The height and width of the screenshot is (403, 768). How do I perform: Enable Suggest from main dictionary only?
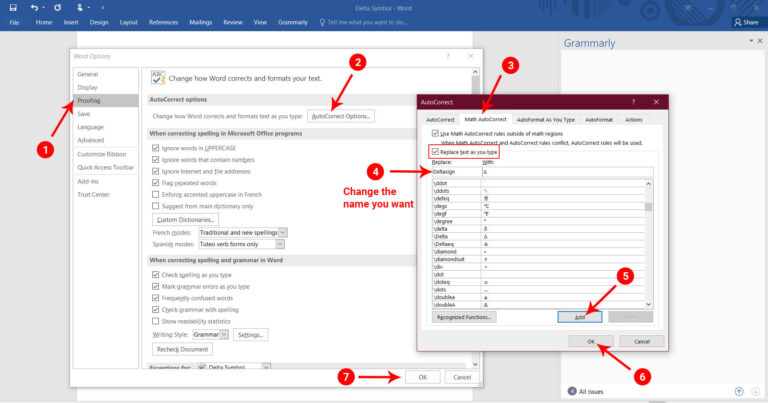(x=155, y=206)
